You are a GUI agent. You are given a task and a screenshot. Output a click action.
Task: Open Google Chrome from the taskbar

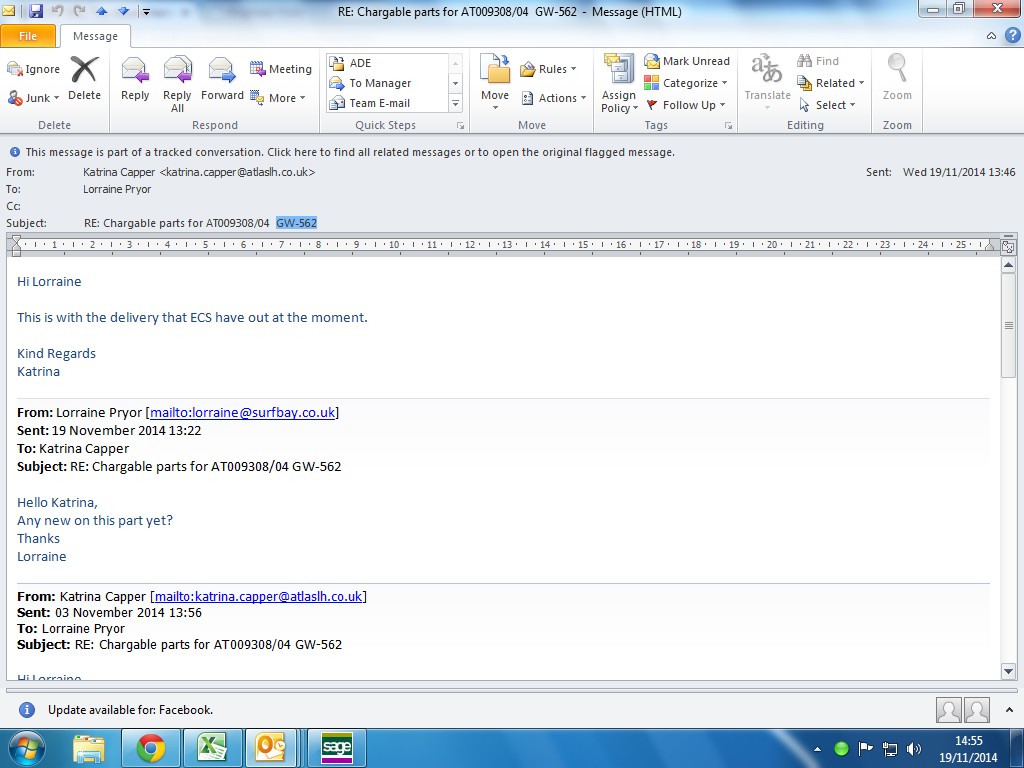pyautogui.click(x=151, y=748)
